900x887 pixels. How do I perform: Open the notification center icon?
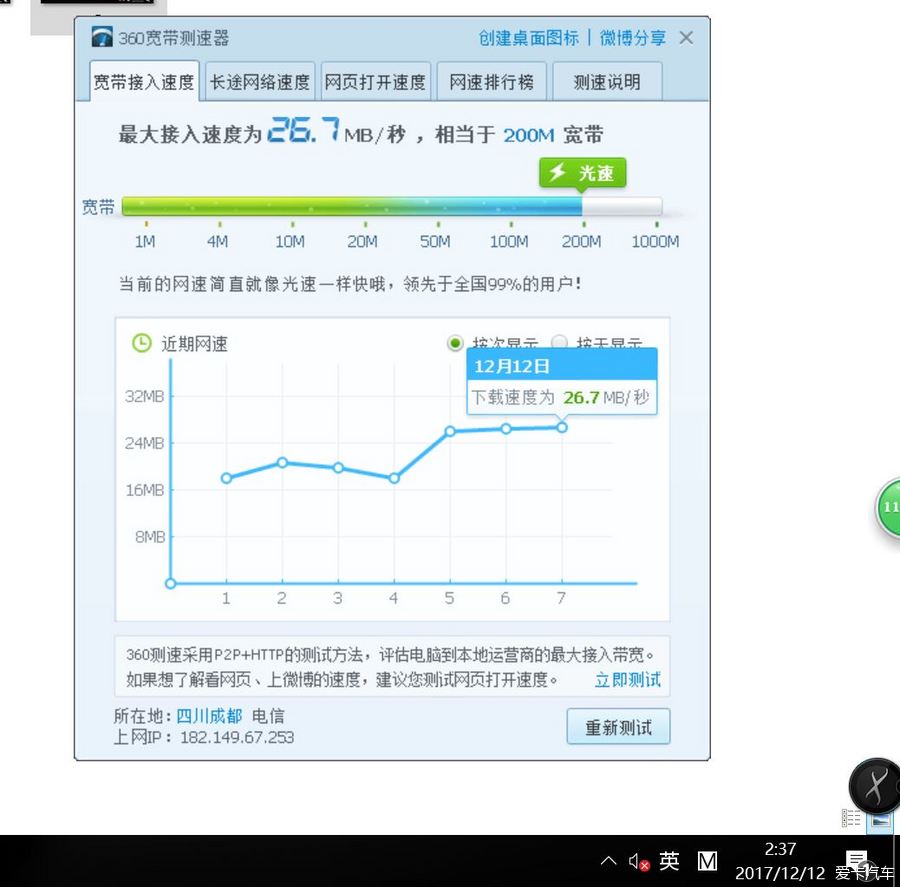click(x=857, y=861)
